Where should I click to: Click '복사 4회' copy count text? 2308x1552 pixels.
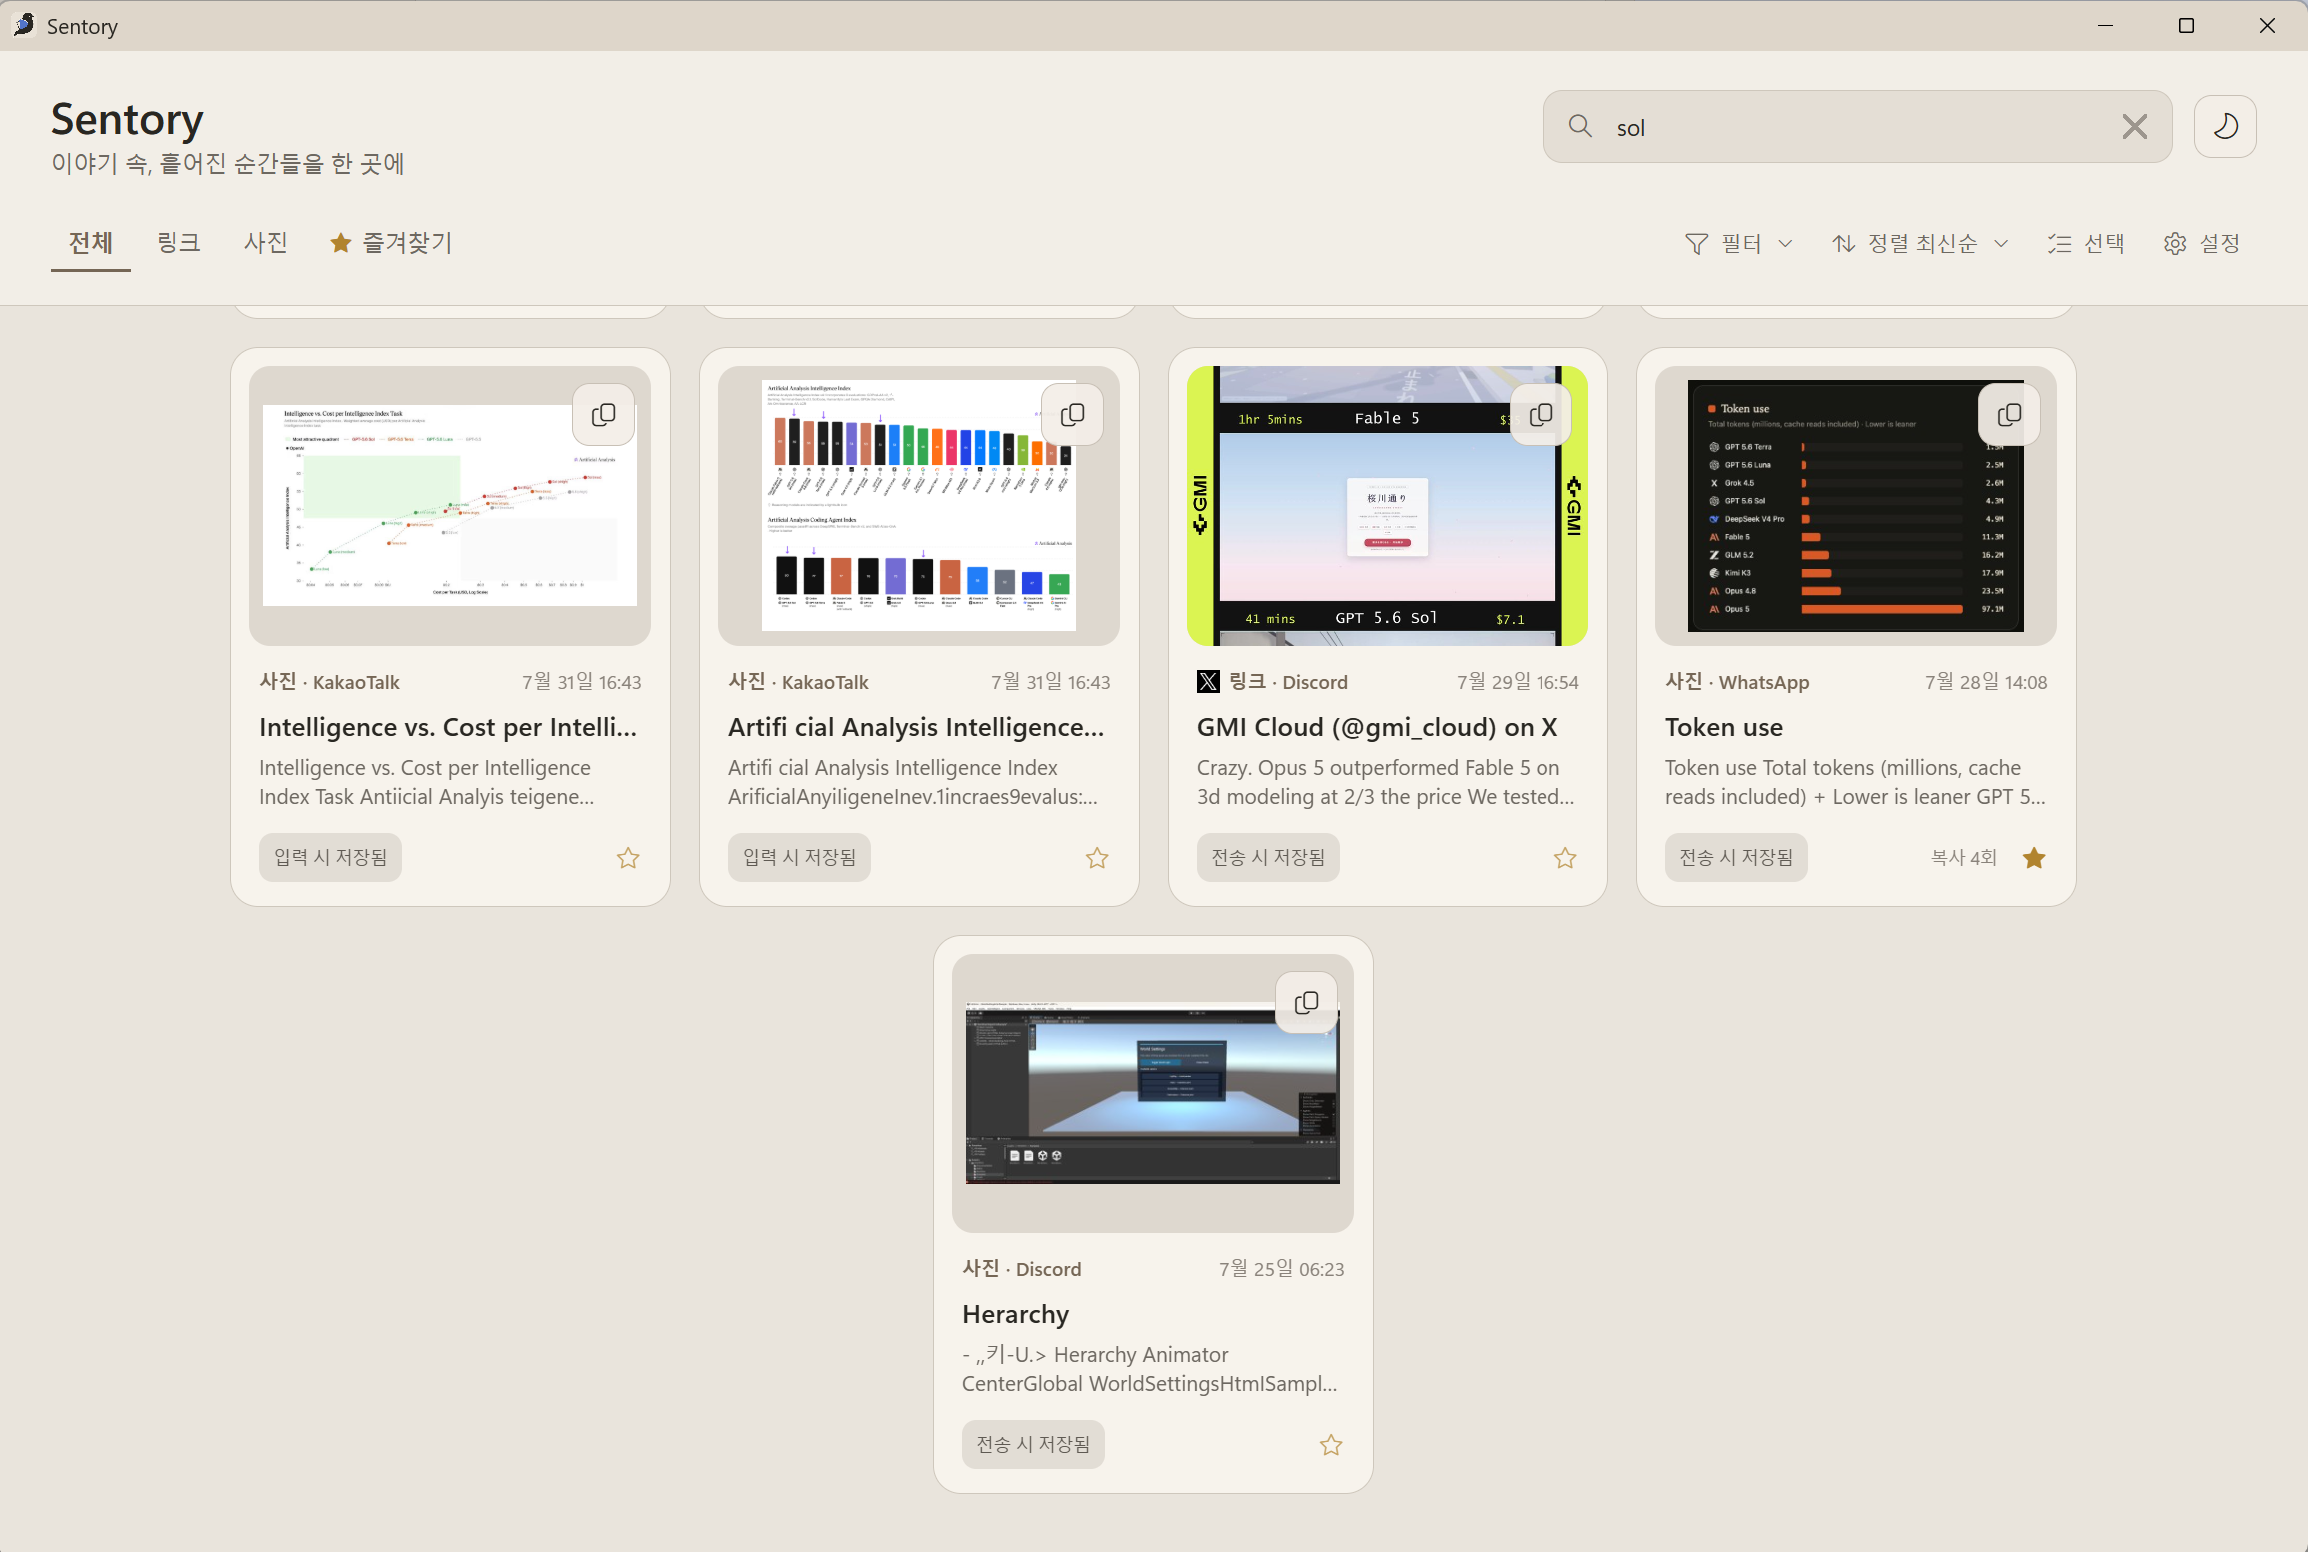coord(1963,858)
